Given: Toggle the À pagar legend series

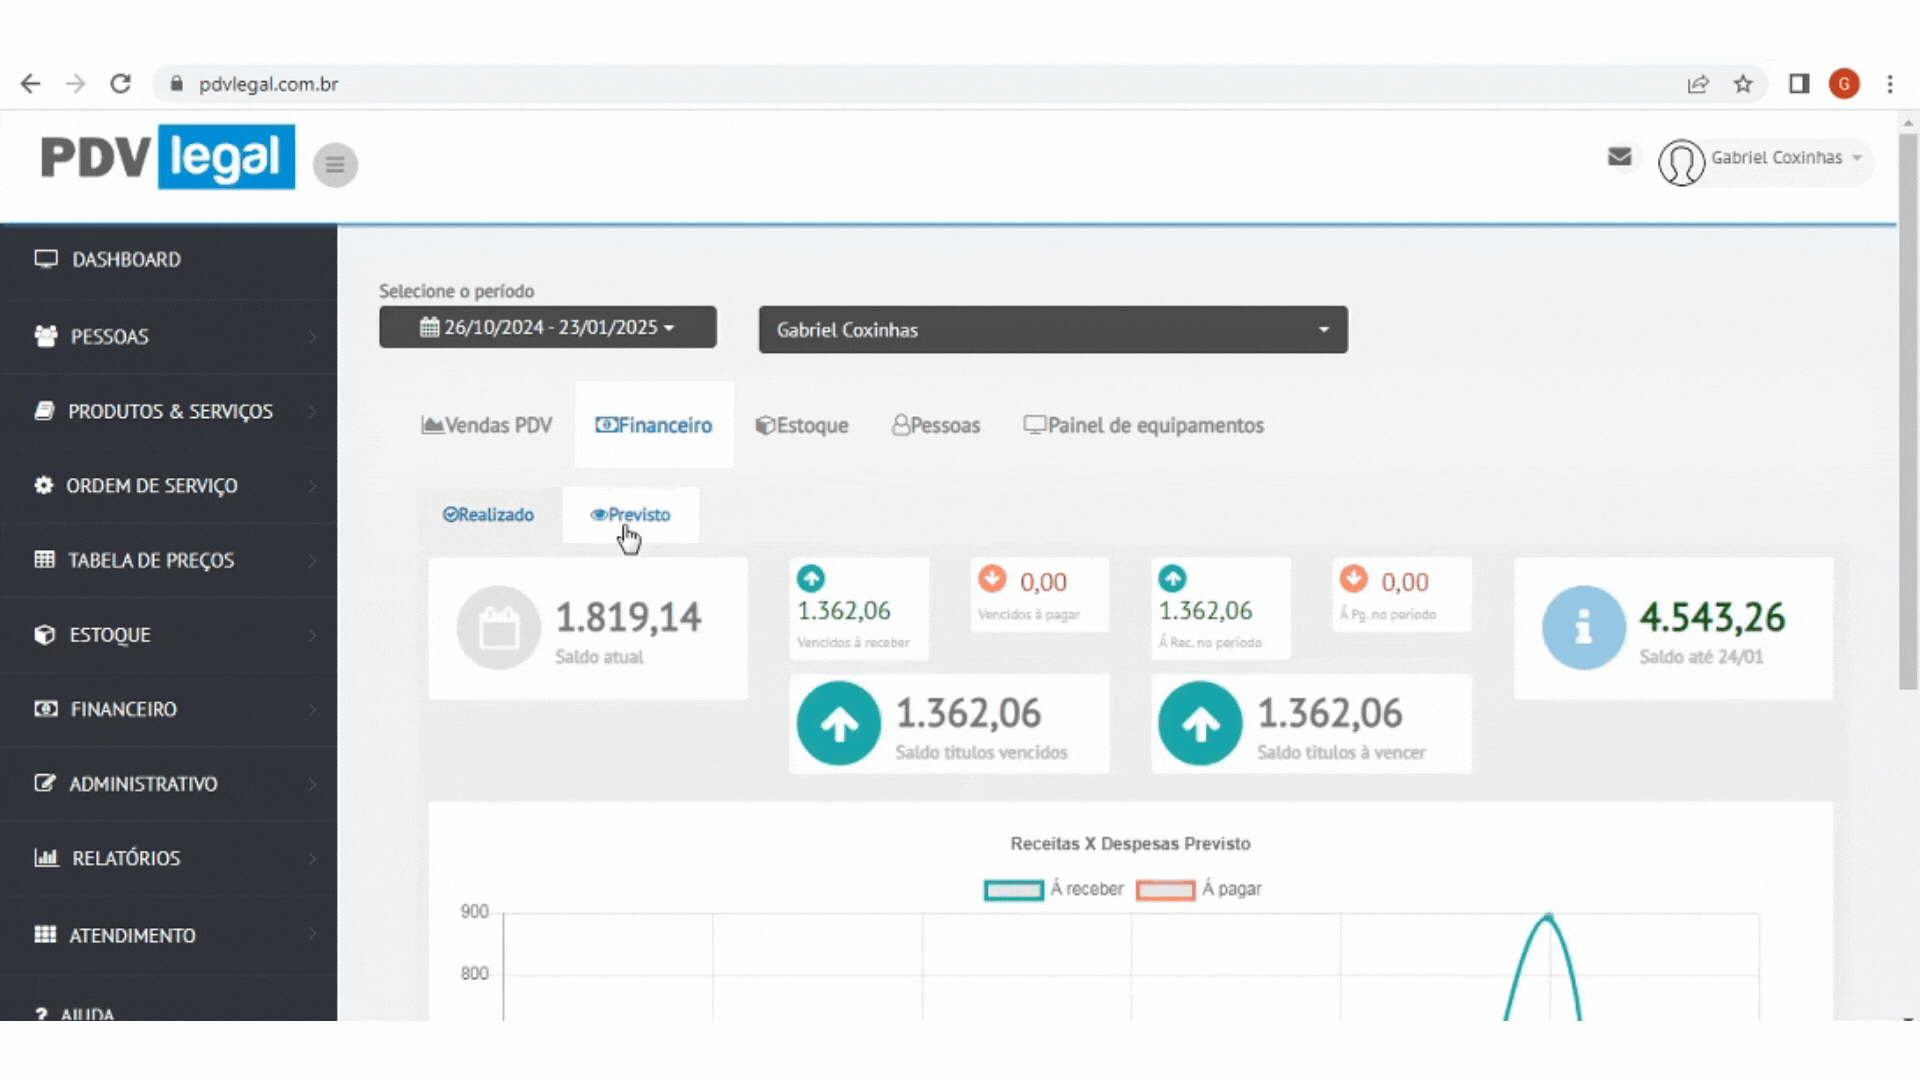Looking at the screenshot, I should [1165, 890].
